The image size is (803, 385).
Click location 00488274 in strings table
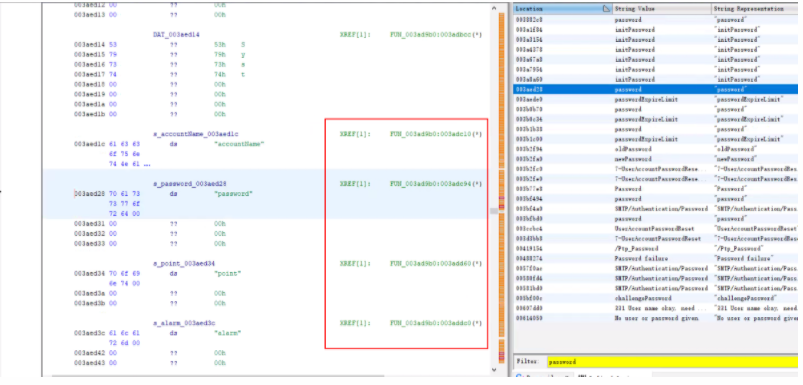pyautogui.click(x=529, y=259)
